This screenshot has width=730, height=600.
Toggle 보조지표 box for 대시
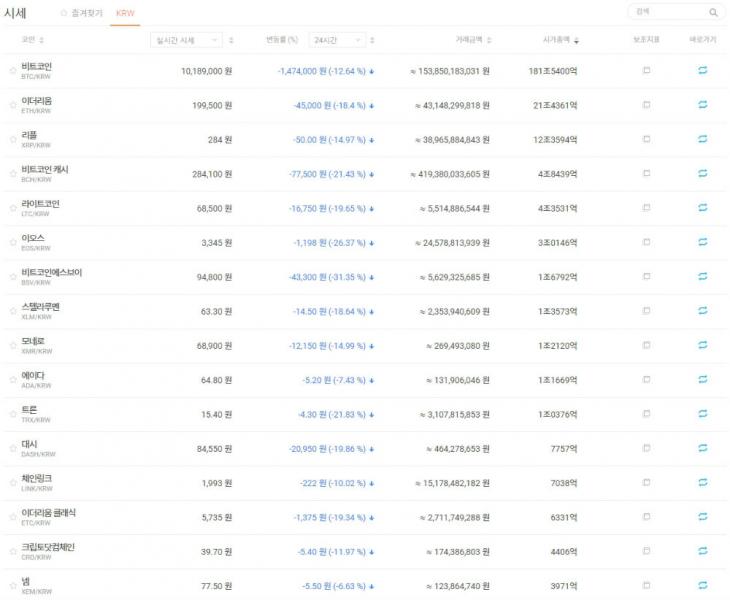tap(646, 448)
